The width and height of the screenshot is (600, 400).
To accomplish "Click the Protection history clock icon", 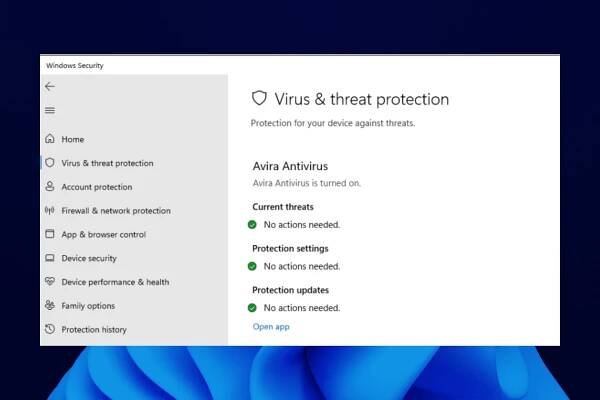I will [50, 329].
